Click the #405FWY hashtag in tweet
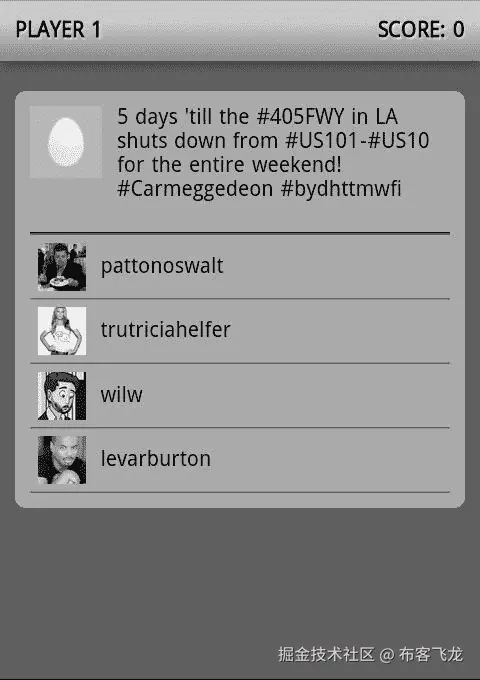Viewport: 480px width, 680px height. click(x=300, y=116)
